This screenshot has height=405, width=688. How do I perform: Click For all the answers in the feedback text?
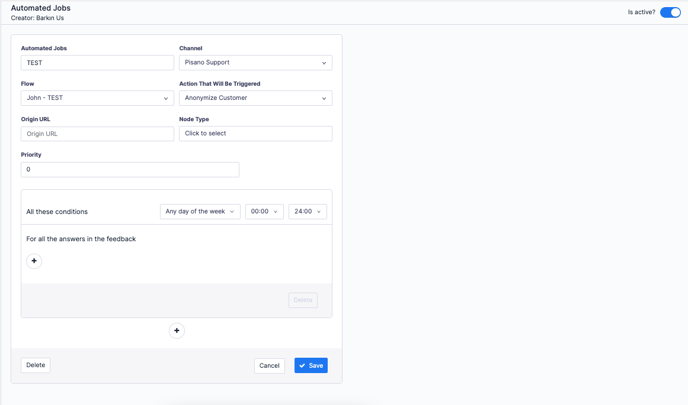tap(81, 239)
